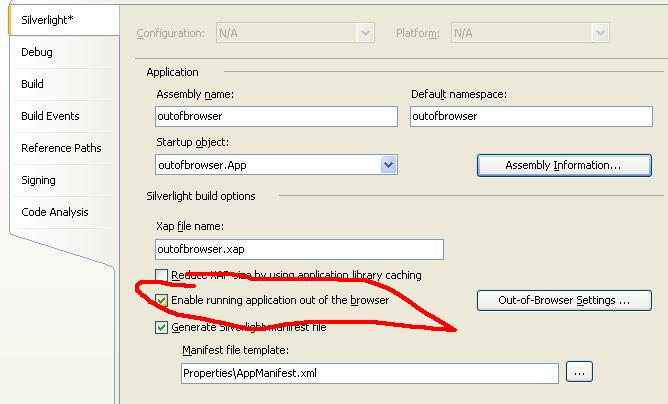This screenshot has width=668, height=404.
Task: Click the Assembly Information button
Action: 563,165
